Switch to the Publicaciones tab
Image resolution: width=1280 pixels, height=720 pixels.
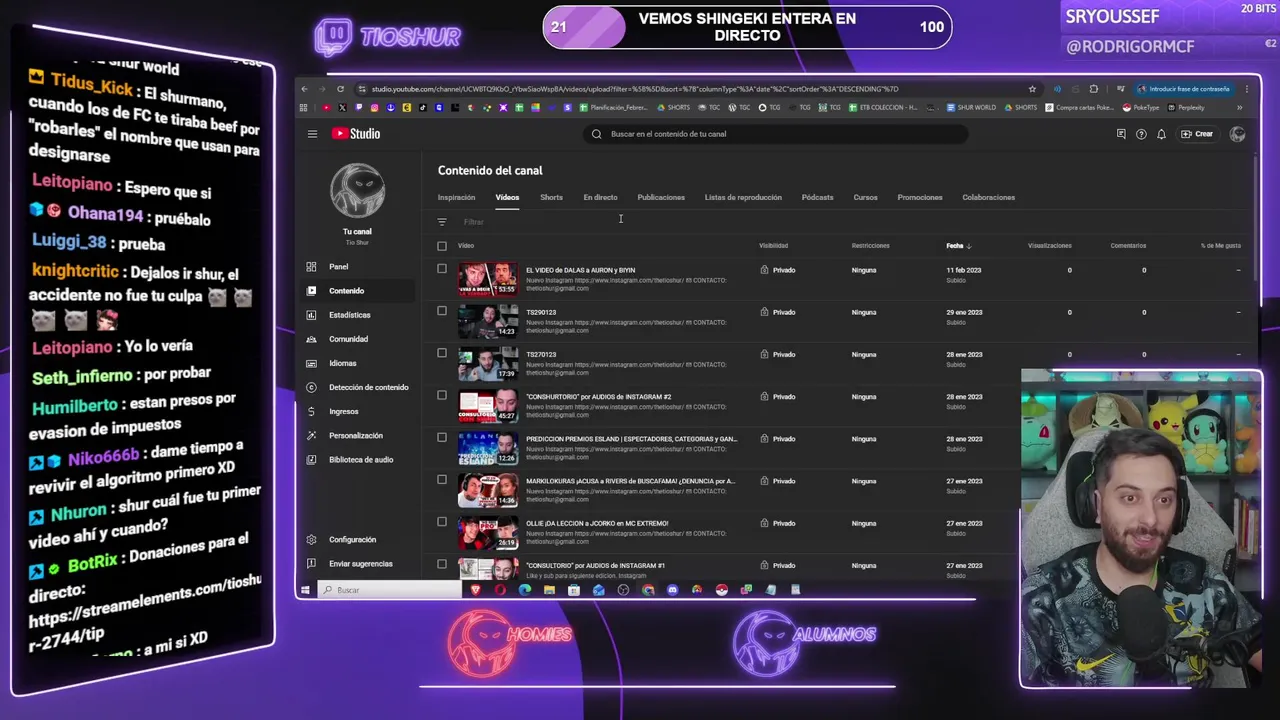(x=661, y=198)
